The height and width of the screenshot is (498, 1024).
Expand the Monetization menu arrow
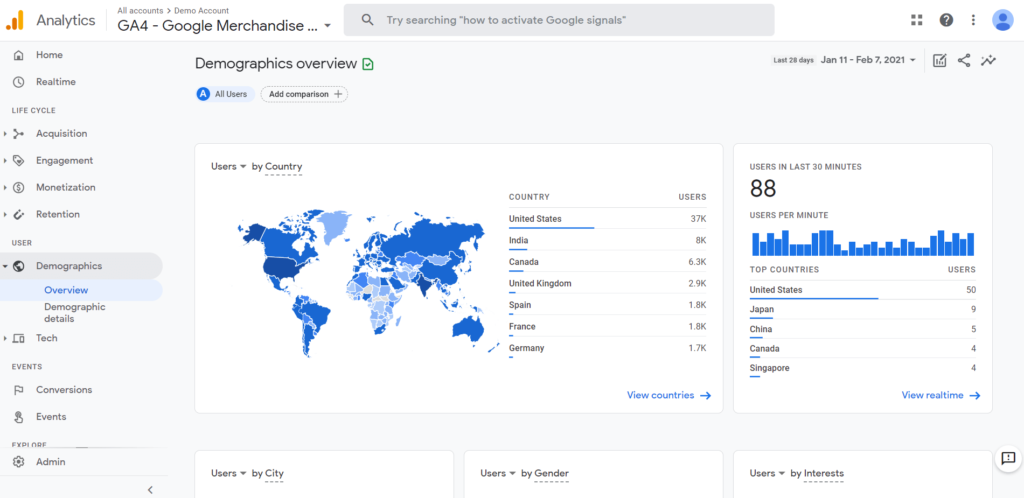point(5,187)
